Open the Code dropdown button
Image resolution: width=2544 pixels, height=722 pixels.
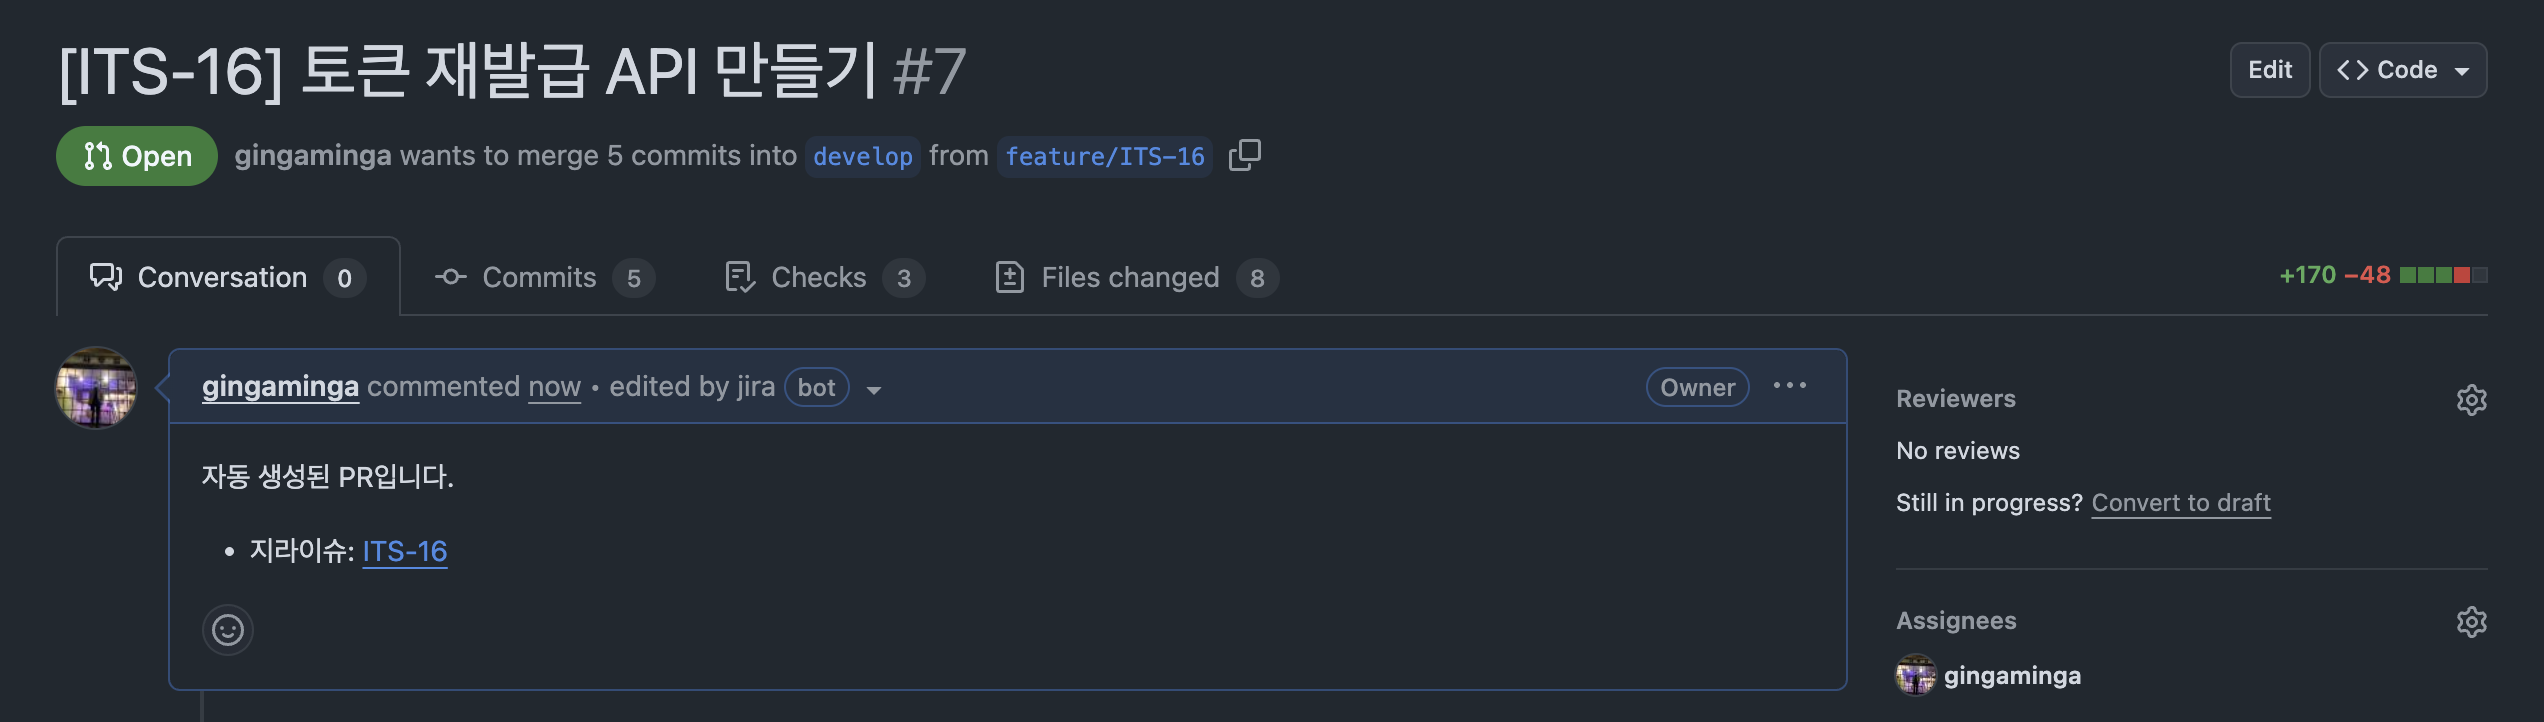[x=2403, y=70]
